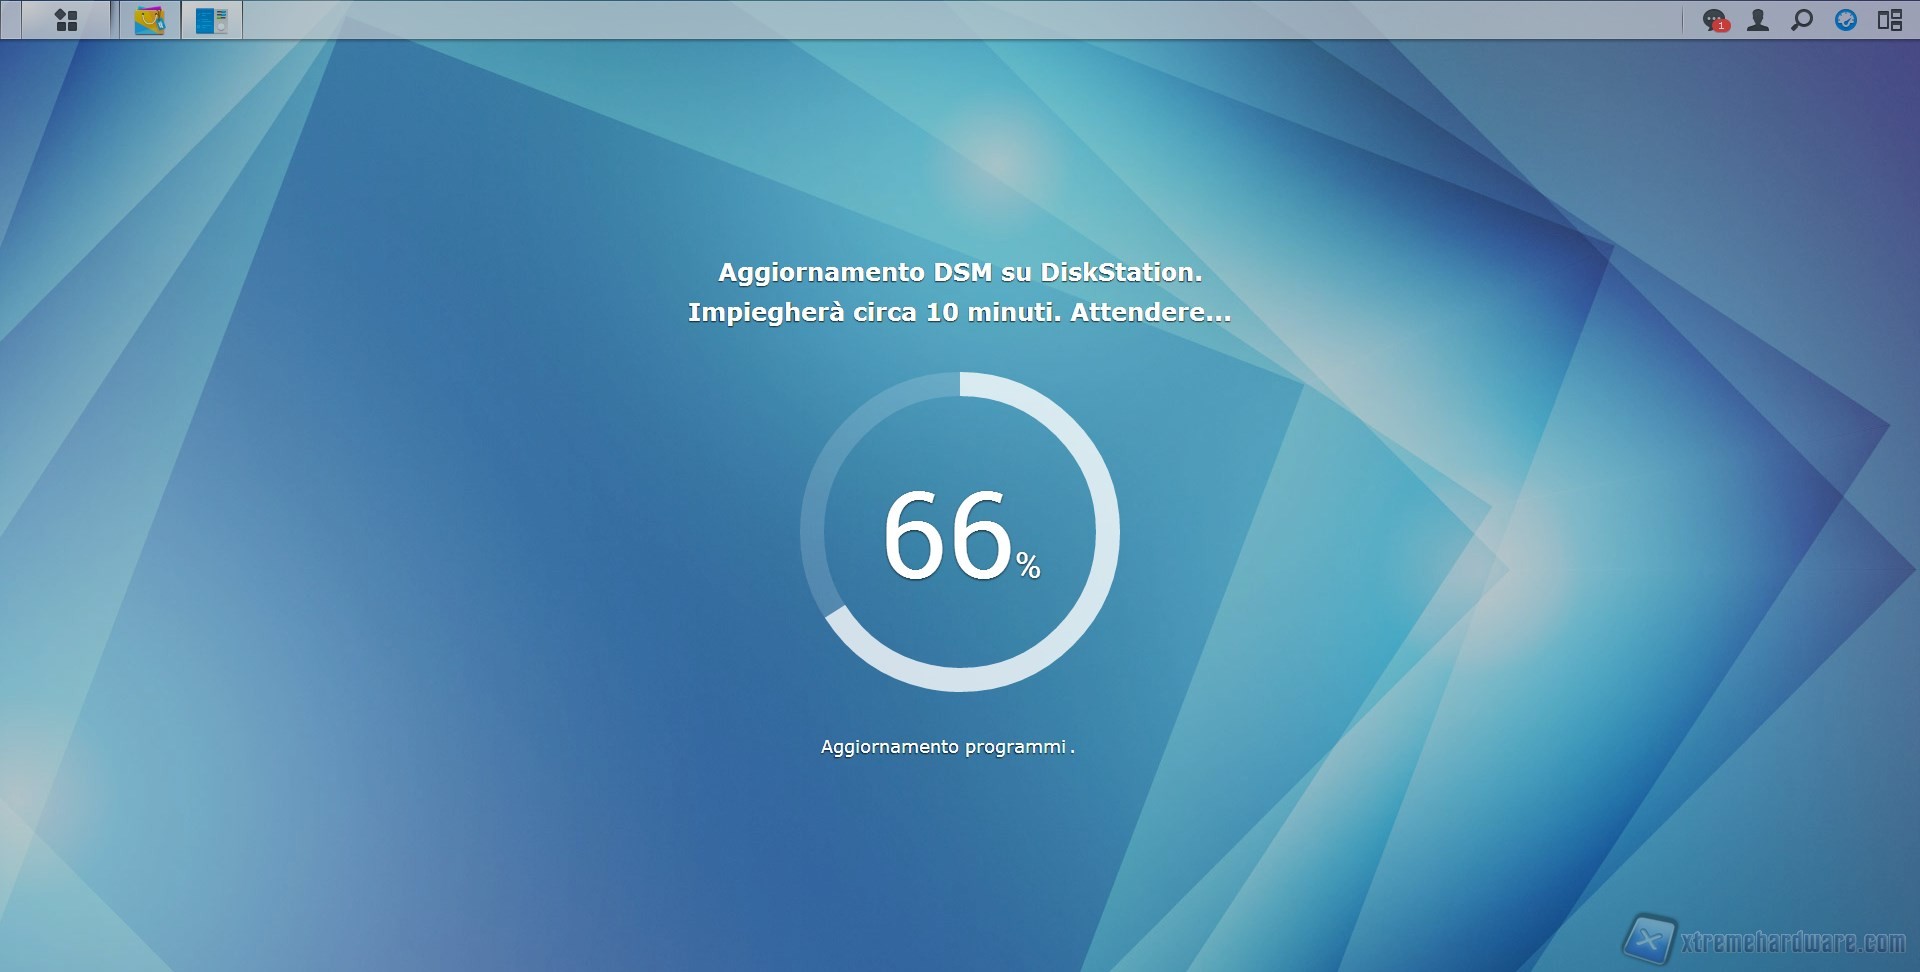Click the 'Aggiornamento DSM su DiskStation' heading

point(960,272)
